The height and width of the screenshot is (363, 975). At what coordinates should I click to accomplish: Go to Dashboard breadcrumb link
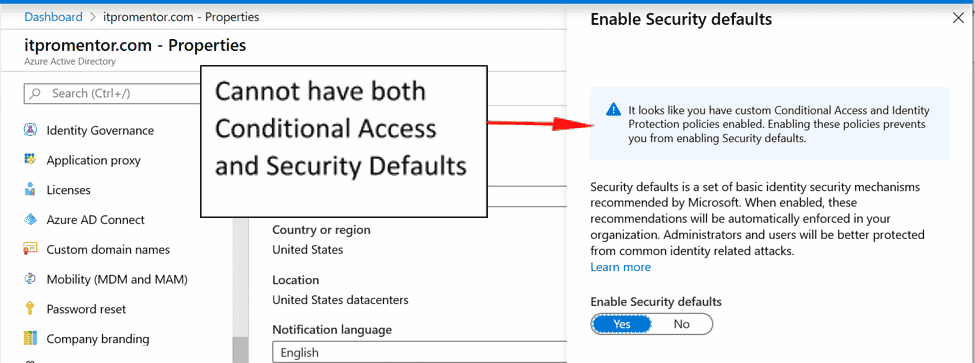[x=53, y=17]
